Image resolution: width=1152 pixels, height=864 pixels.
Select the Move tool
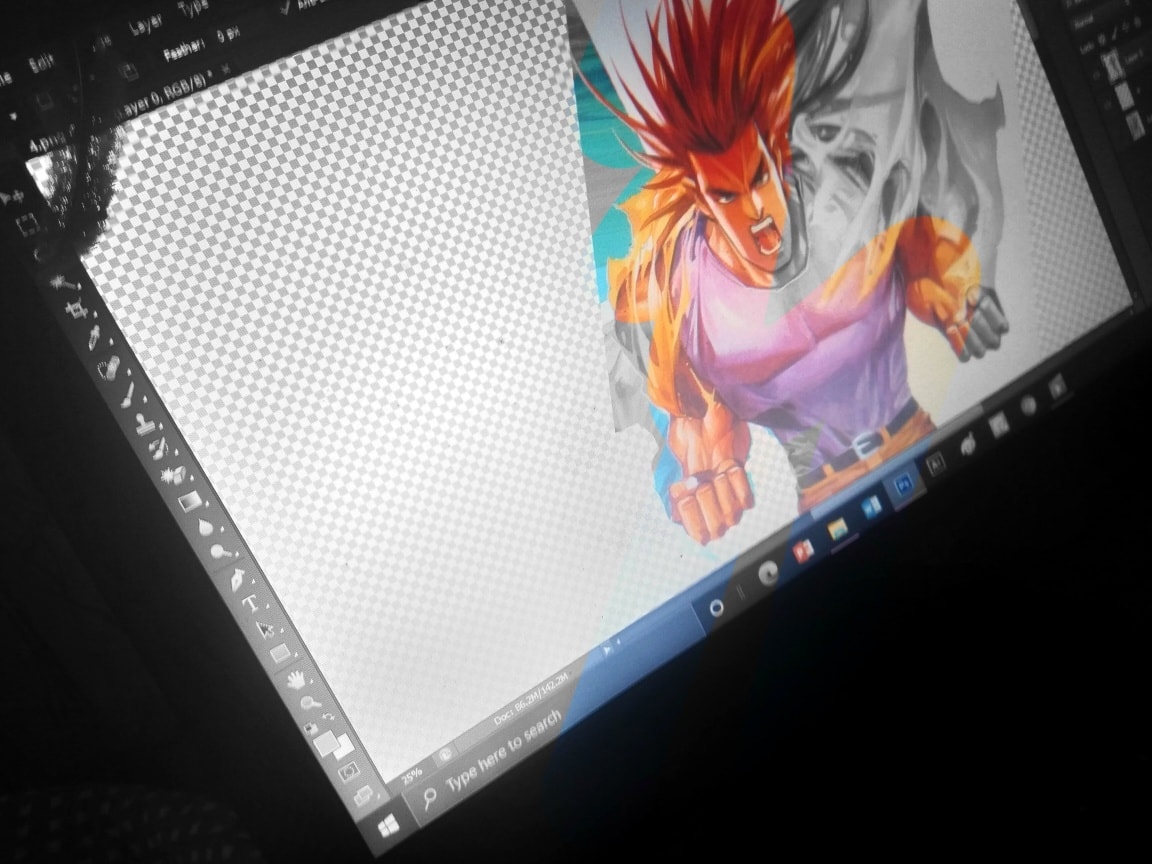click(12, 197)
